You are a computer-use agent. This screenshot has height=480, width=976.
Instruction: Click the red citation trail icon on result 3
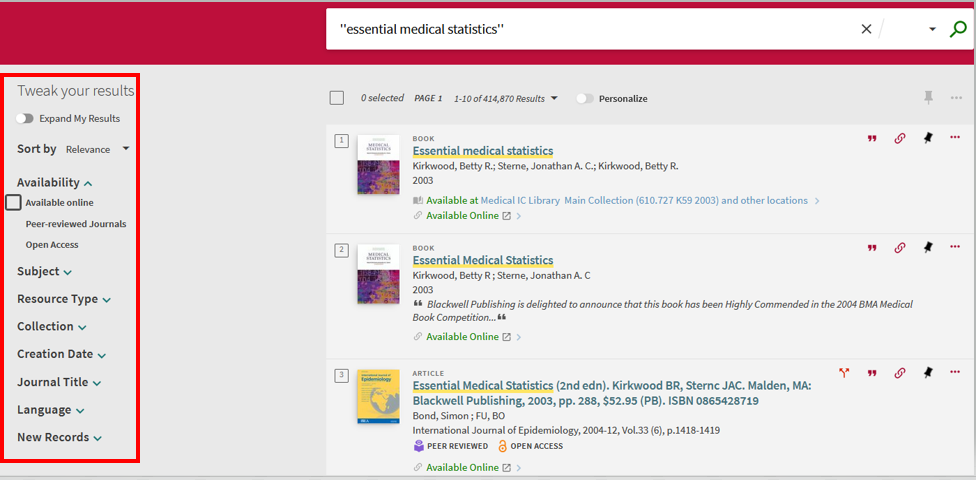844,373
